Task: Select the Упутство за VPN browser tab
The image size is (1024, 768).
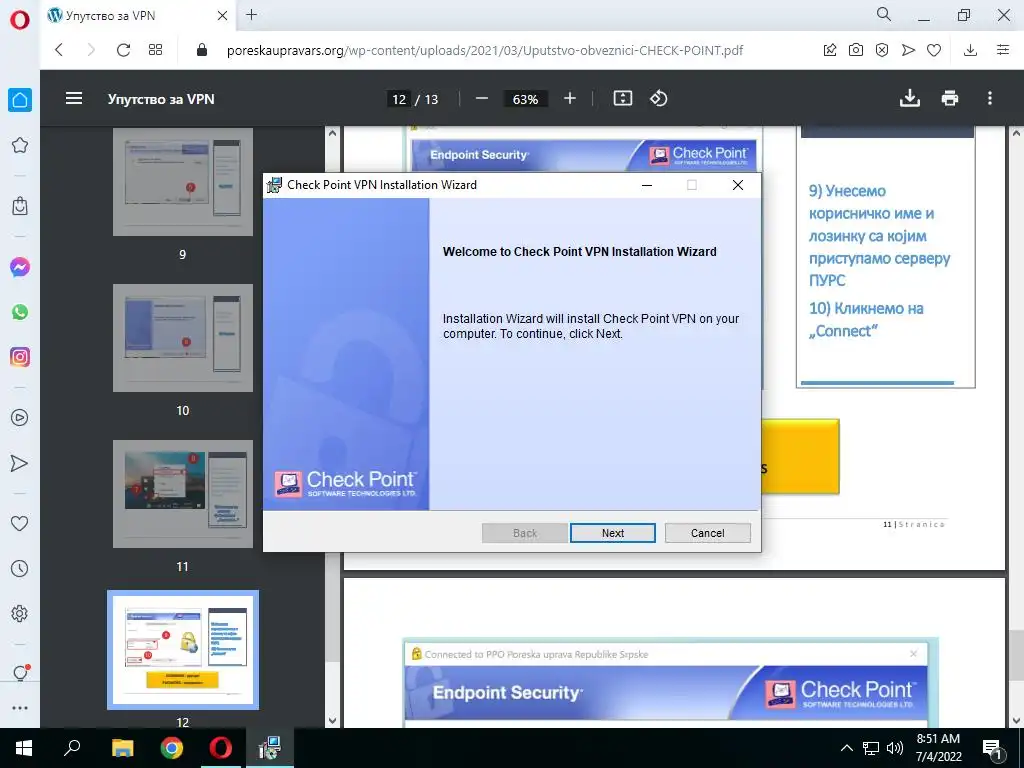Action: (137, 16)
